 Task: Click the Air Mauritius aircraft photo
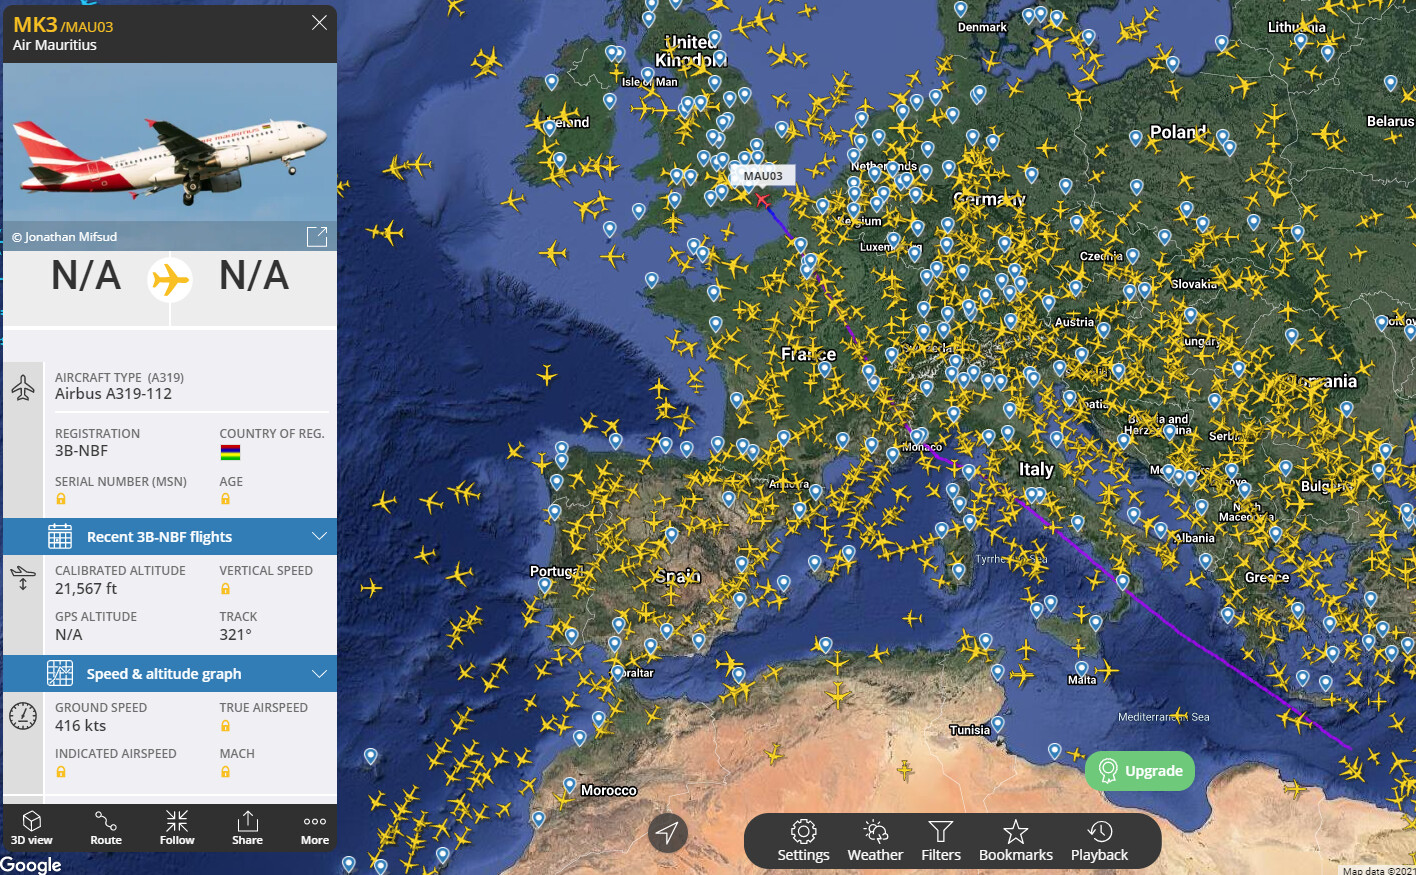click(x=170, y=156)
